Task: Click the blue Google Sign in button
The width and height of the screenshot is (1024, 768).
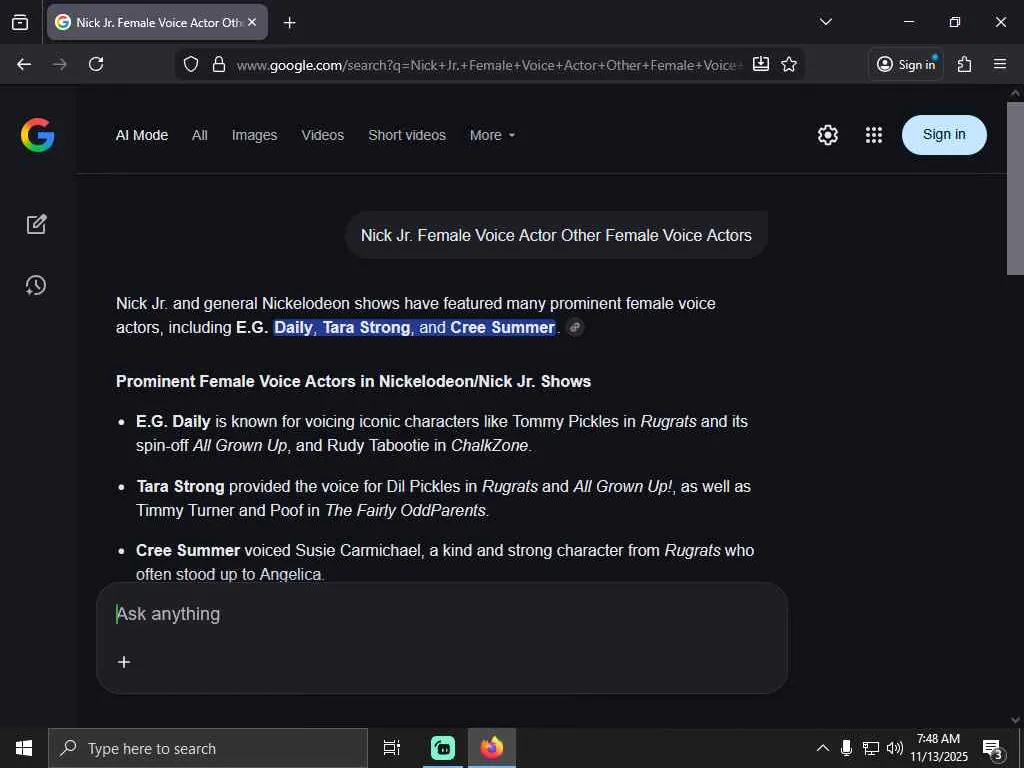Action: tap(944, 135)
